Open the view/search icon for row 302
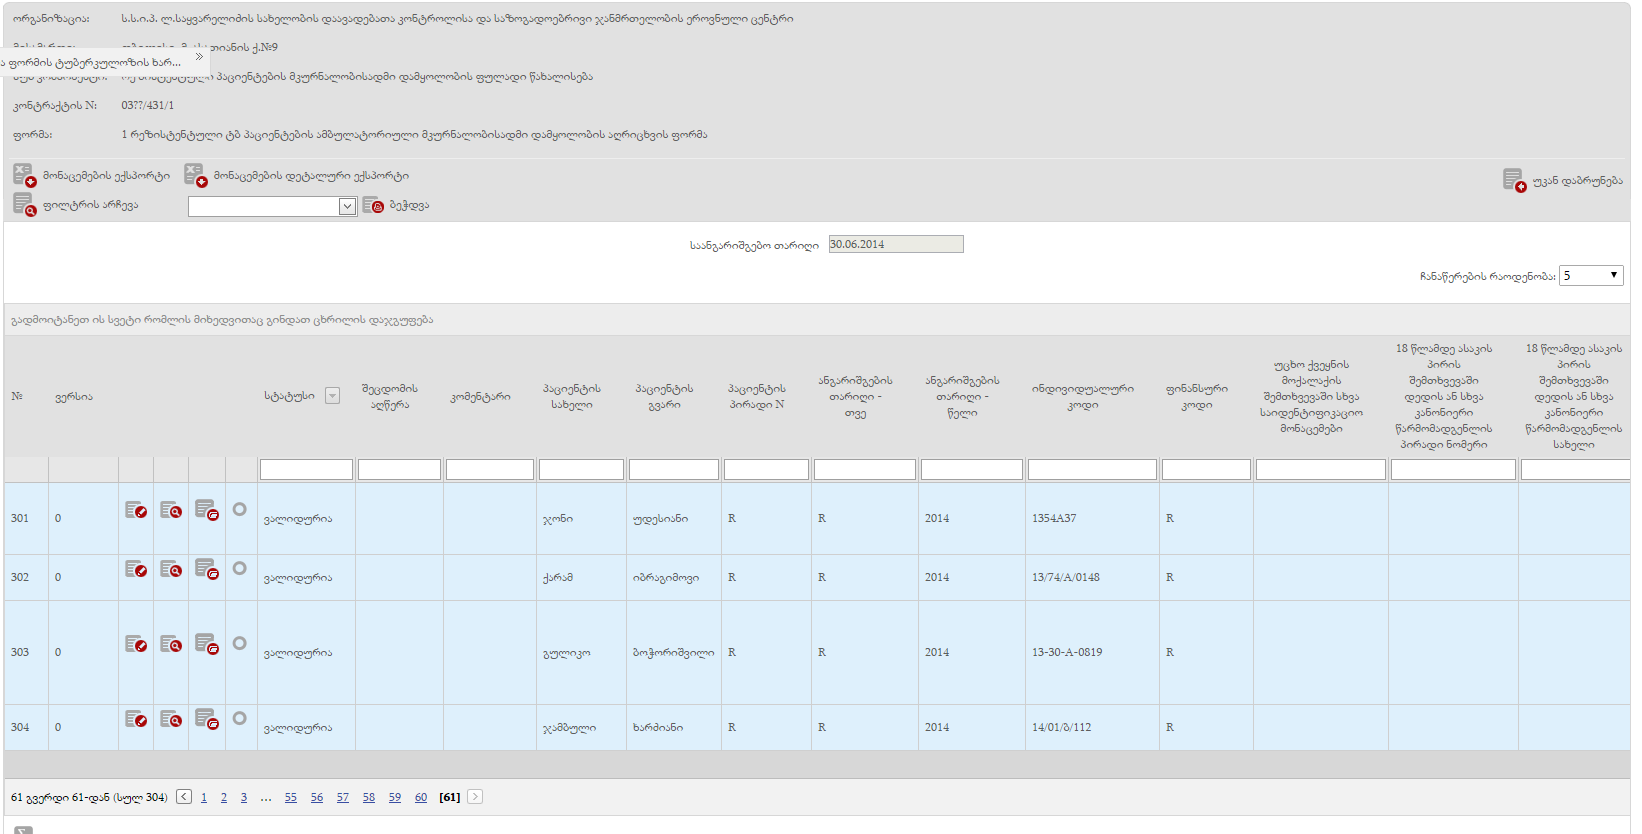Screen dimensions: 1642x834 171,570
